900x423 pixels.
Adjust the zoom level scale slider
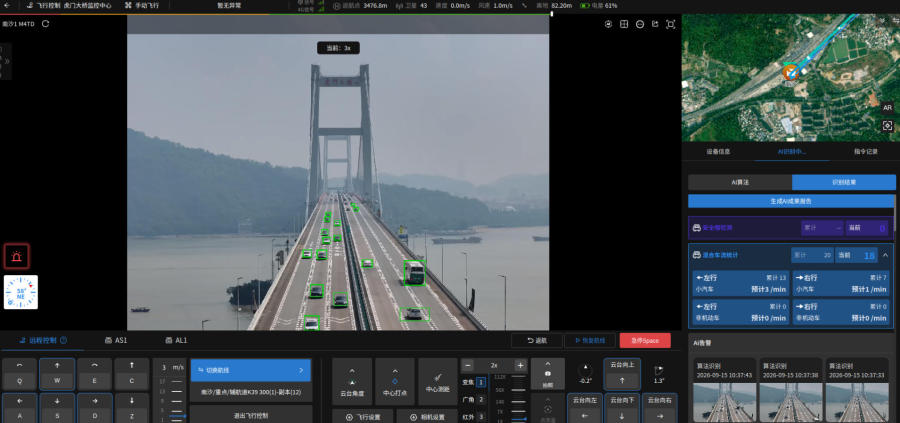[x=519, y=399]
